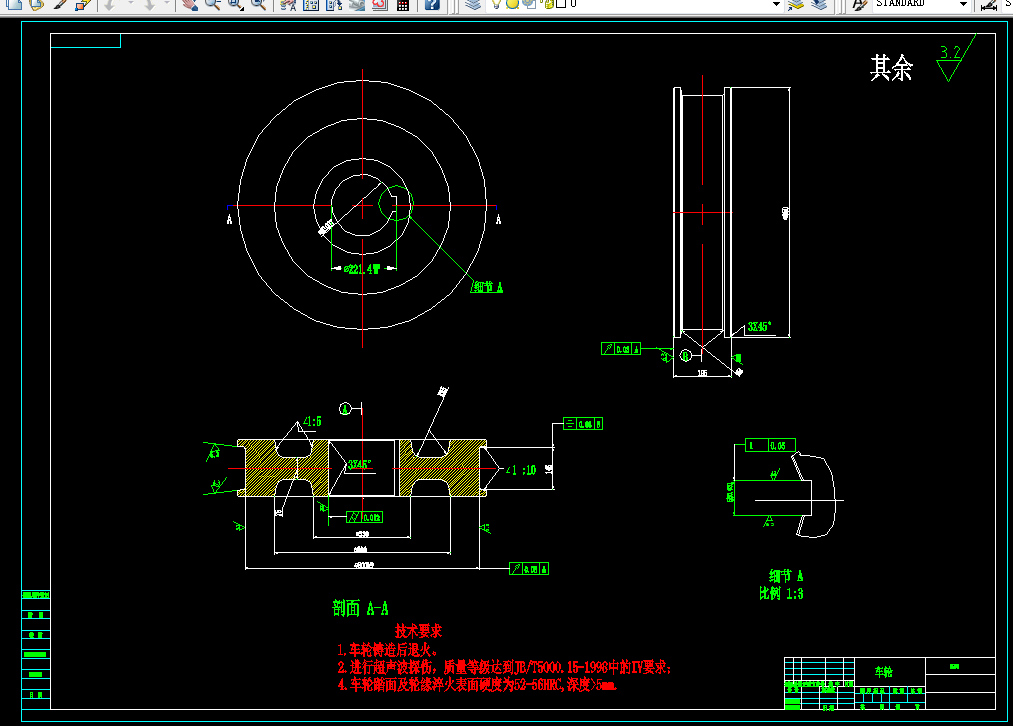Select the 细节 A title above scale text
The height and width of the screenshot is (726, 1013).
(786, 576)
